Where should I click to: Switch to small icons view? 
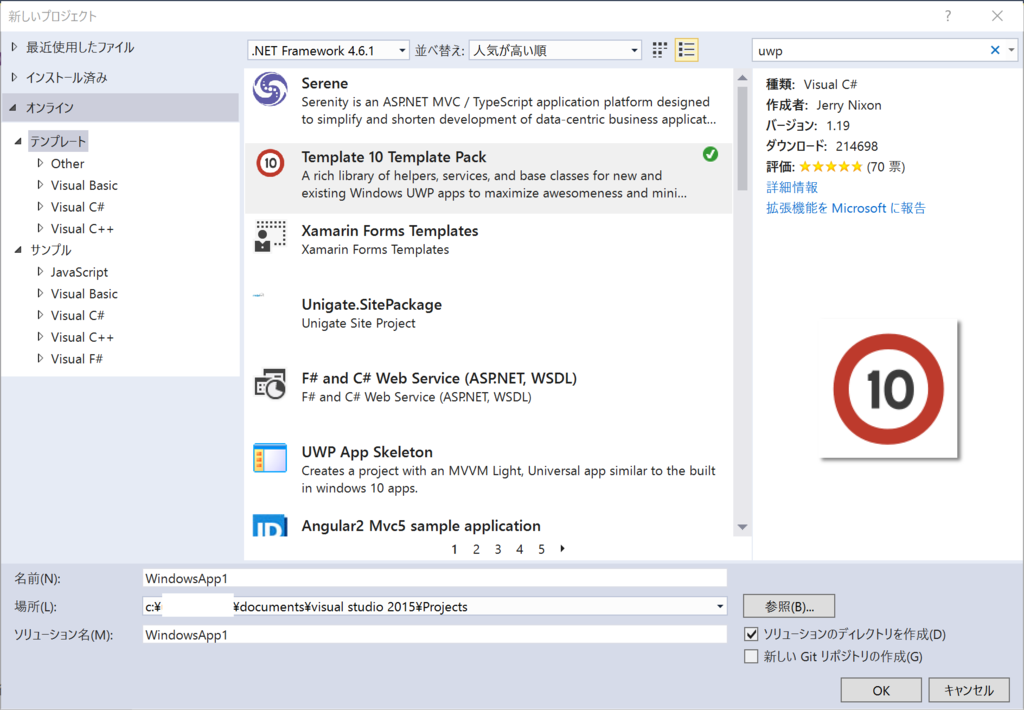click(660, 50)
